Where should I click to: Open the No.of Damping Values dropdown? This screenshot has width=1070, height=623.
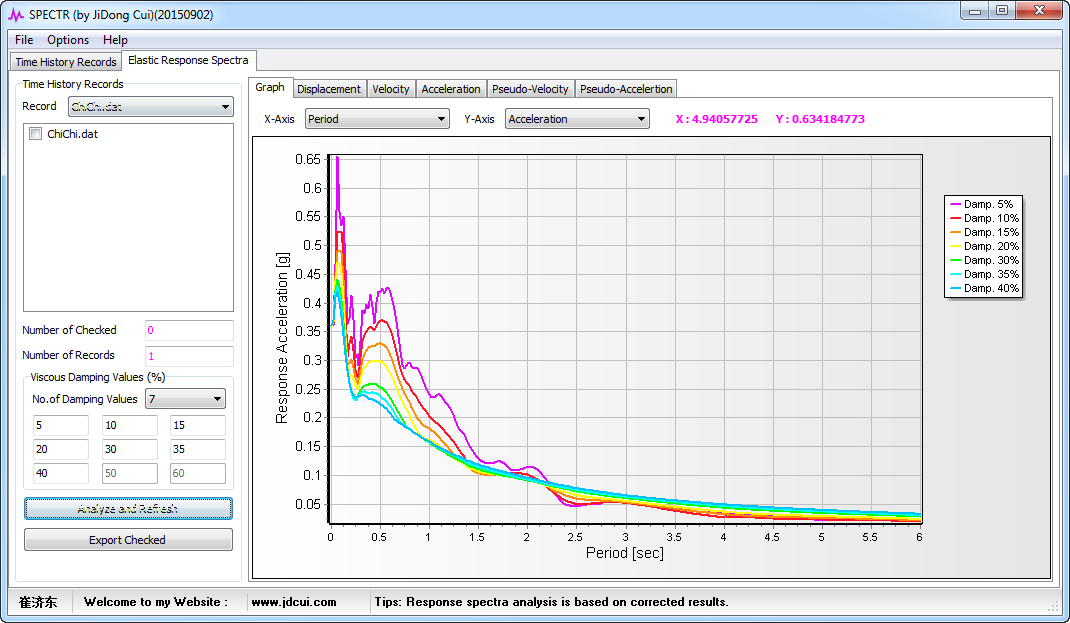[x=186, y=399]
